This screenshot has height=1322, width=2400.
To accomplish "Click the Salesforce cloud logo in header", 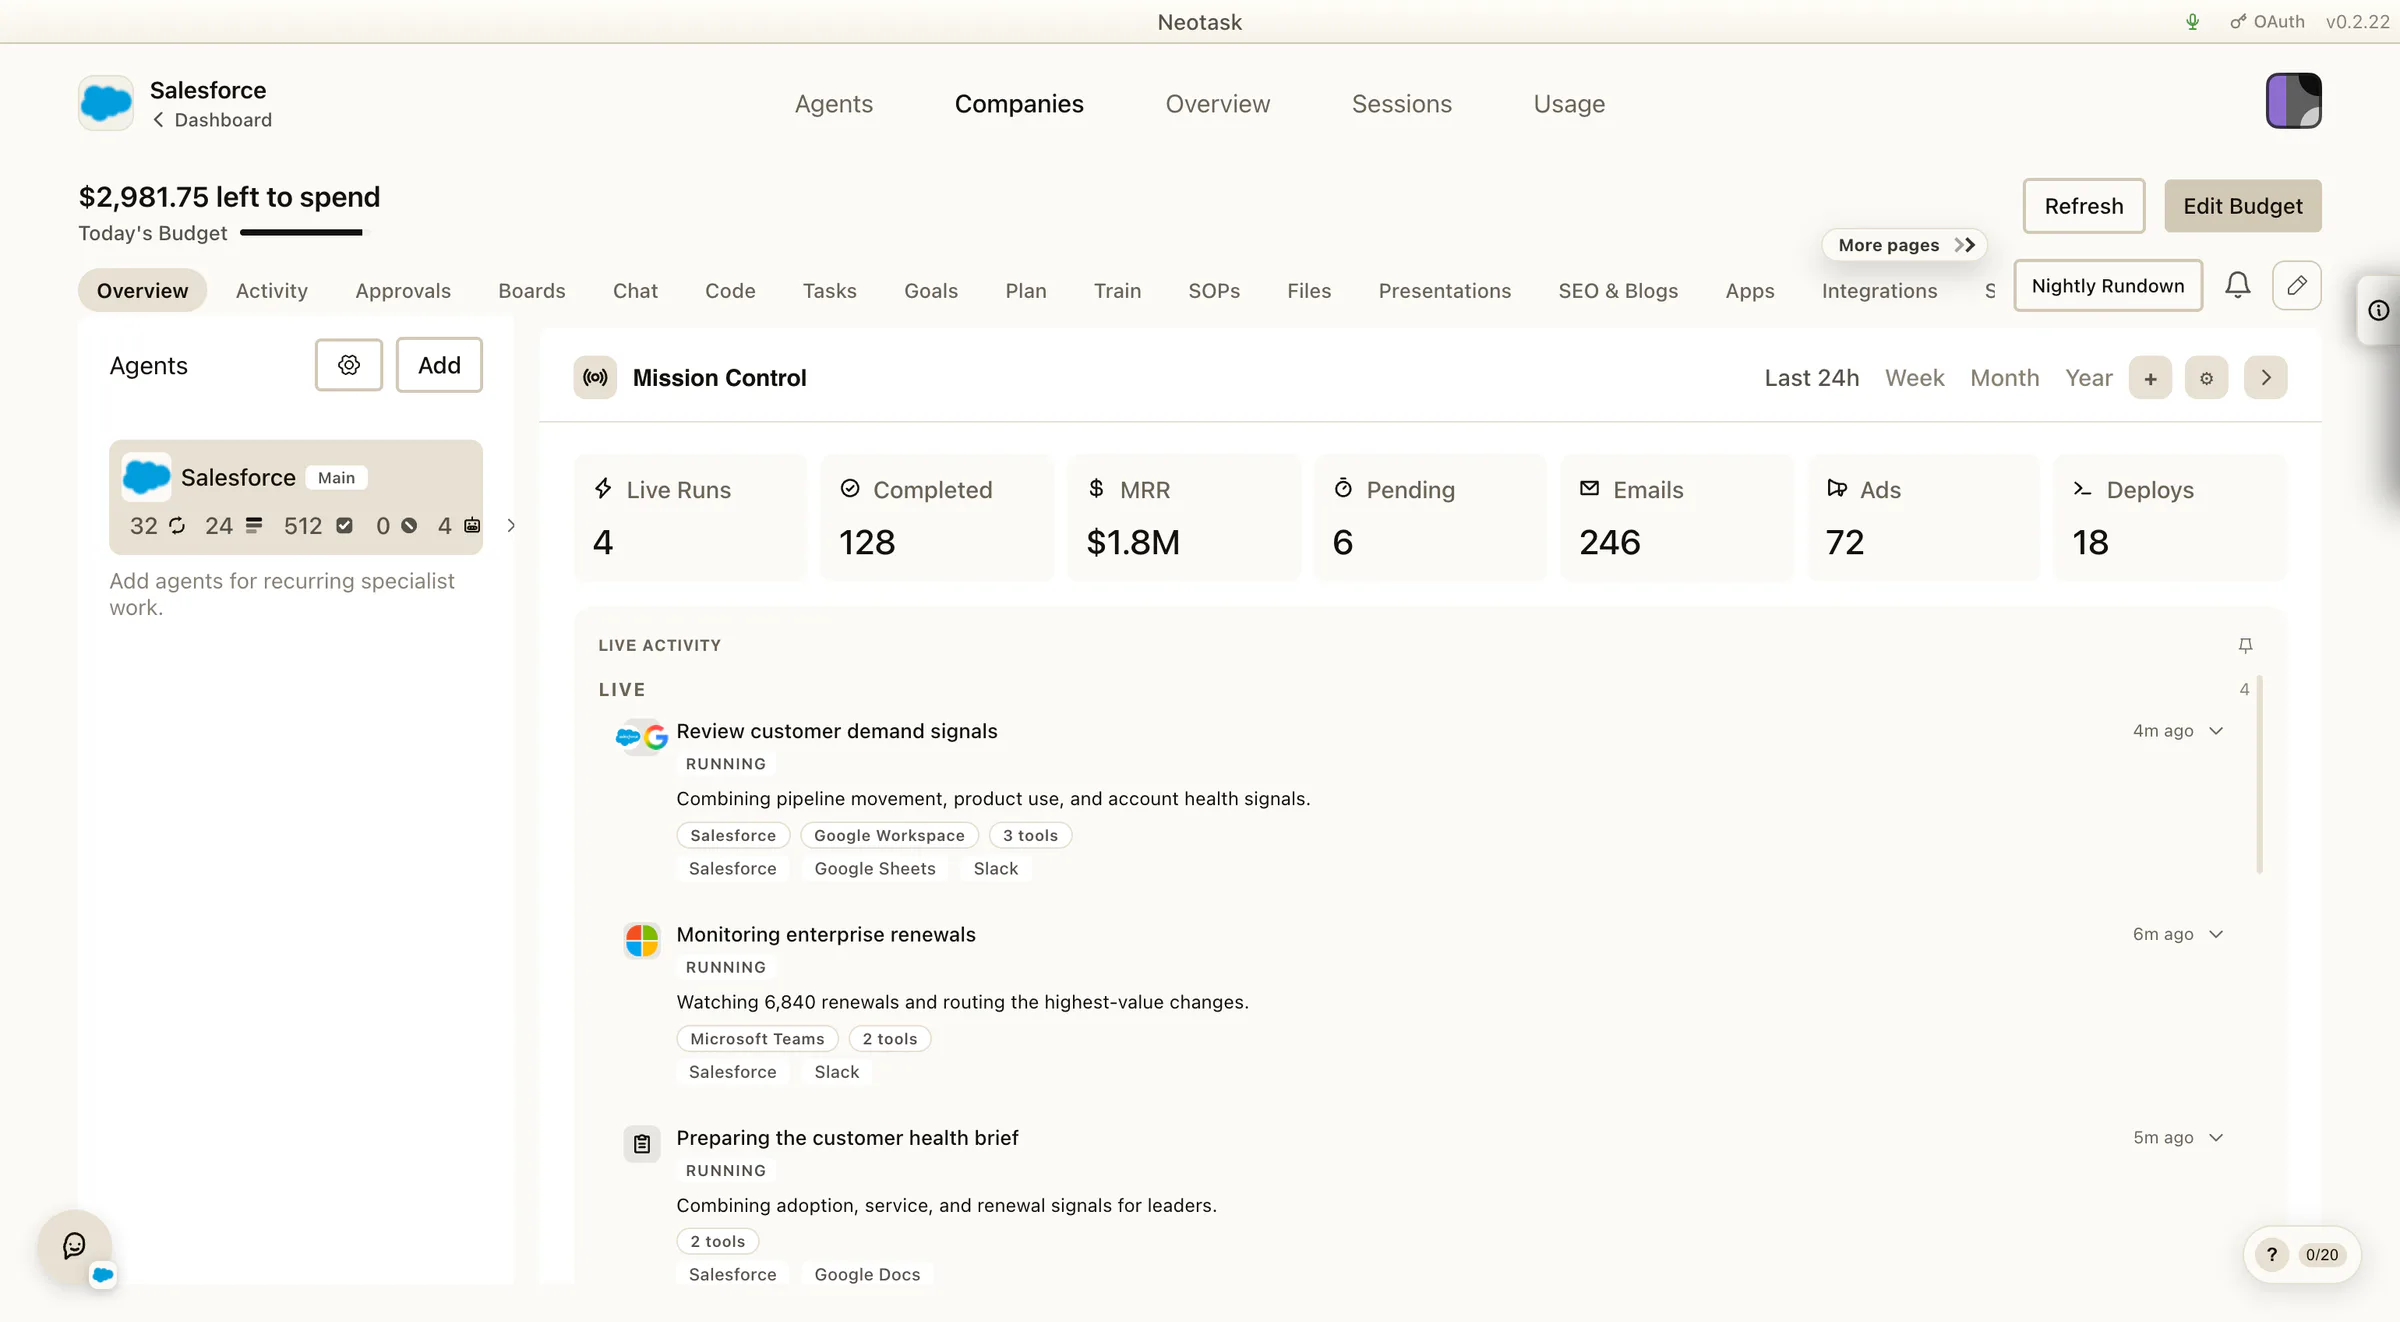I will [106, 103].
